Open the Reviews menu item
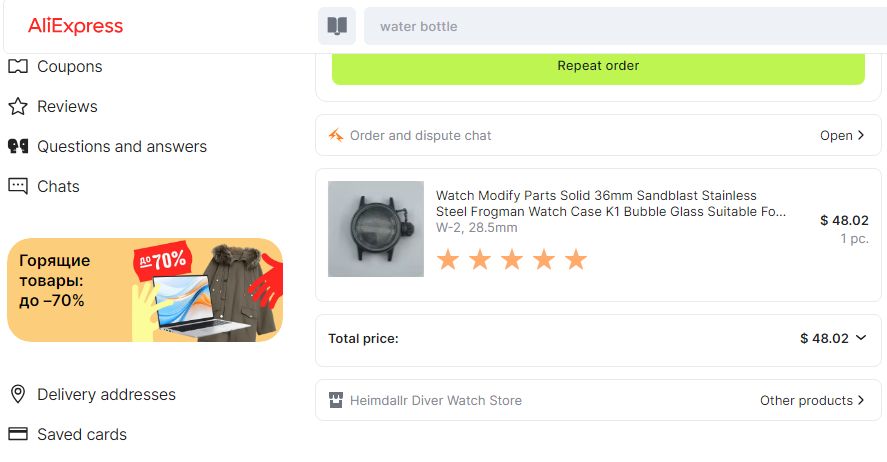 pos(67,107)
